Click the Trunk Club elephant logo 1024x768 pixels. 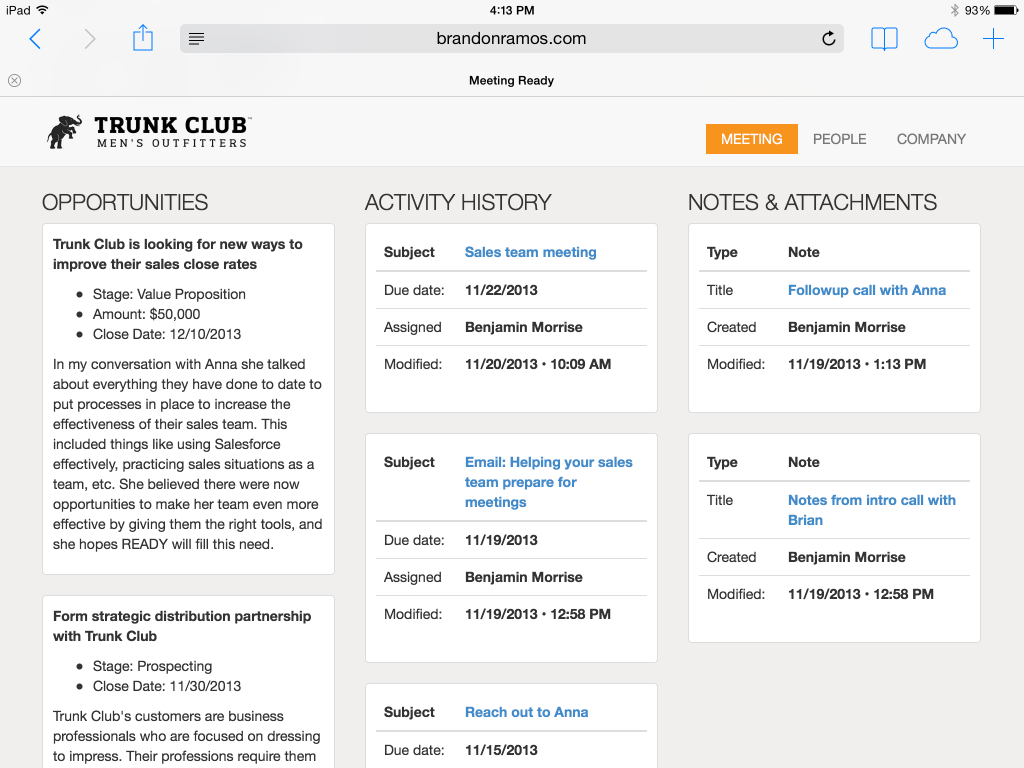tap(64, 131)
